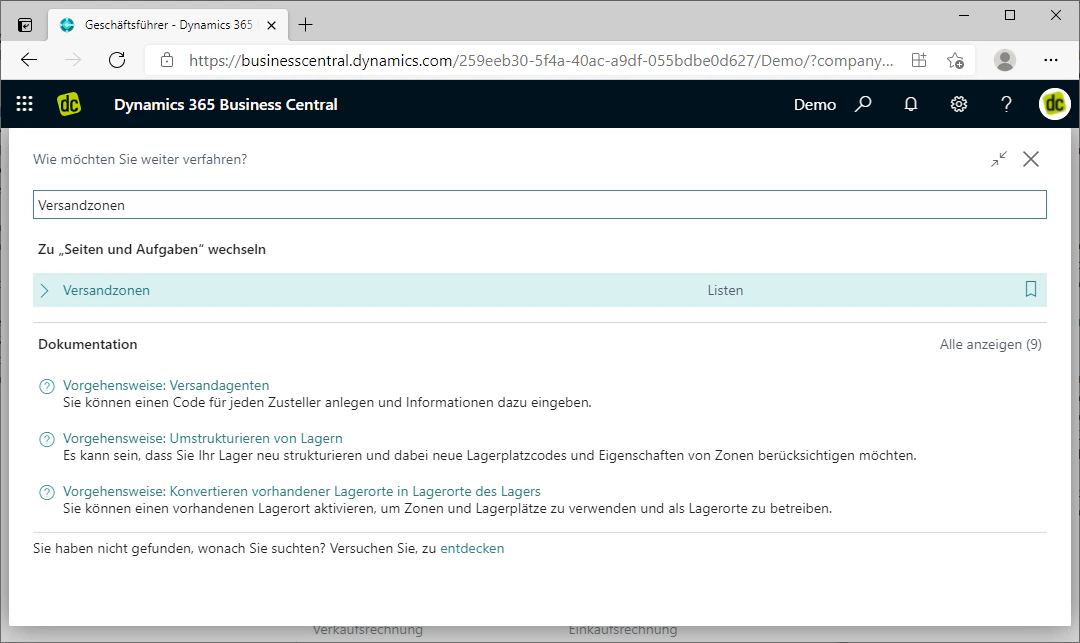Open Vorgehensweise: Umstrukturieren von Lagern article
Viewport: 1080px width, 643px height.
tap(202, 439)
